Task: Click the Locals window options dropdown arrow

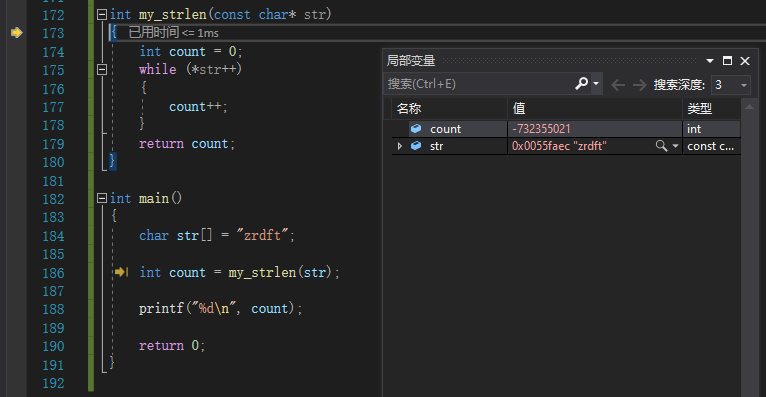Action: [710, 61]
